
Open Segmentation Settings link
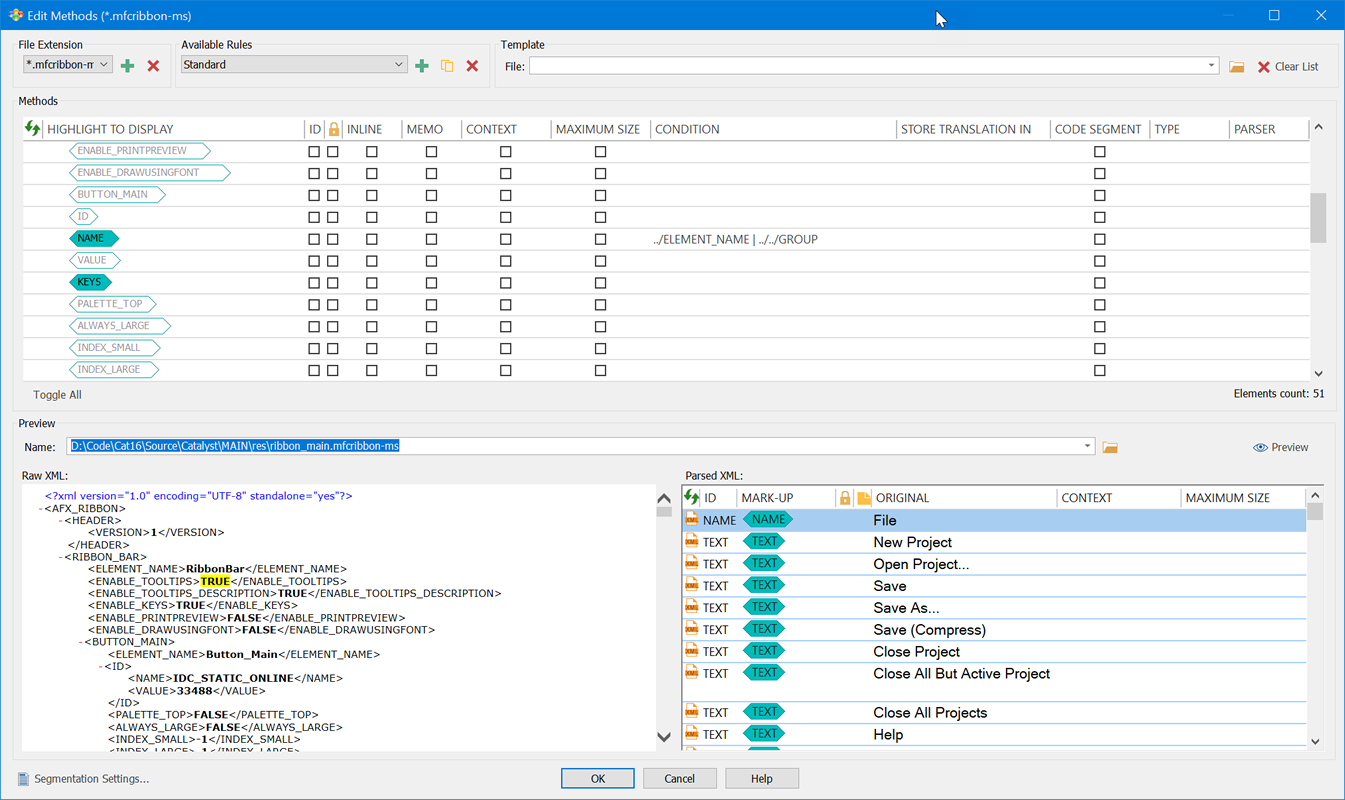[91, 779]
